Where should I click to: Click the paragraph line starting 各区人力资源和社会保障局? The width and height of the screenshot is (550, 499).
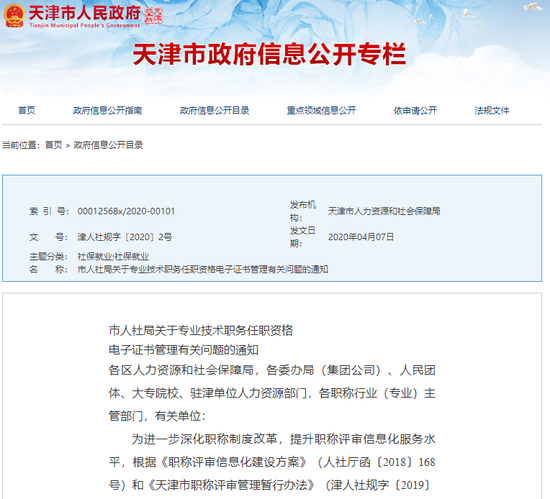point(272,370)
